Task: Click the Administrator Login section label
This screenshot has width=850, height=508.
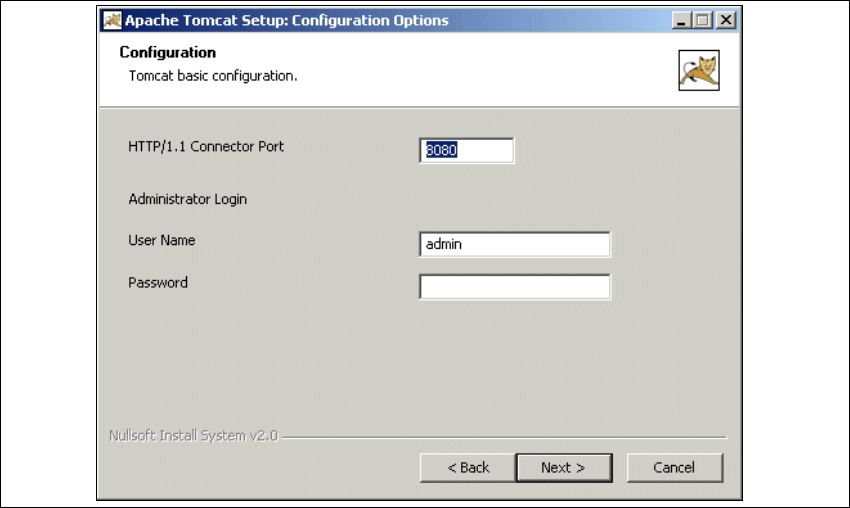Action: click(187, 199)
